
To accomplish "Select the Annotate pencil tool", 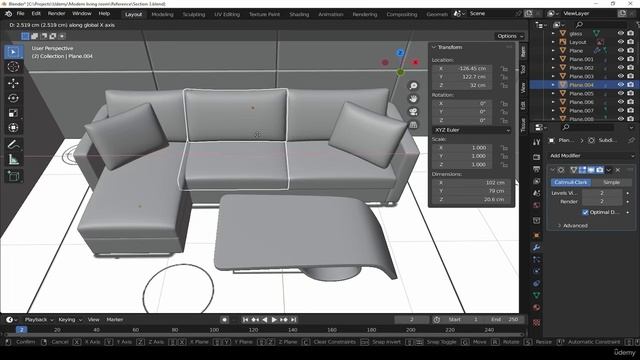I will (x=13, y=144).
